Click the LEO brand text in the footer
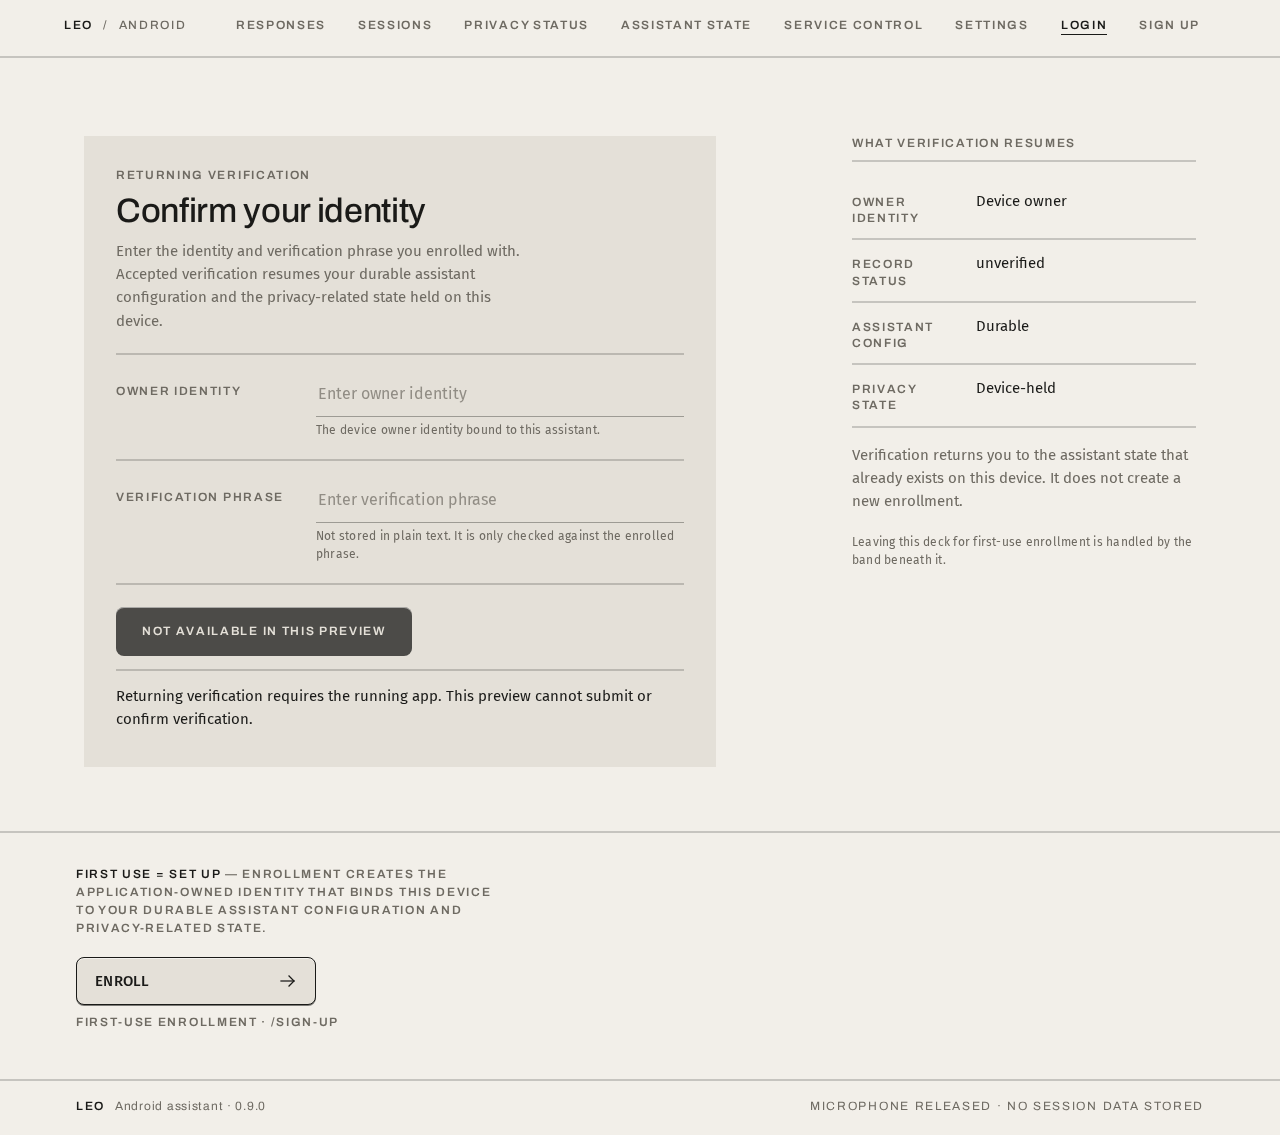 coord(90,1106)
